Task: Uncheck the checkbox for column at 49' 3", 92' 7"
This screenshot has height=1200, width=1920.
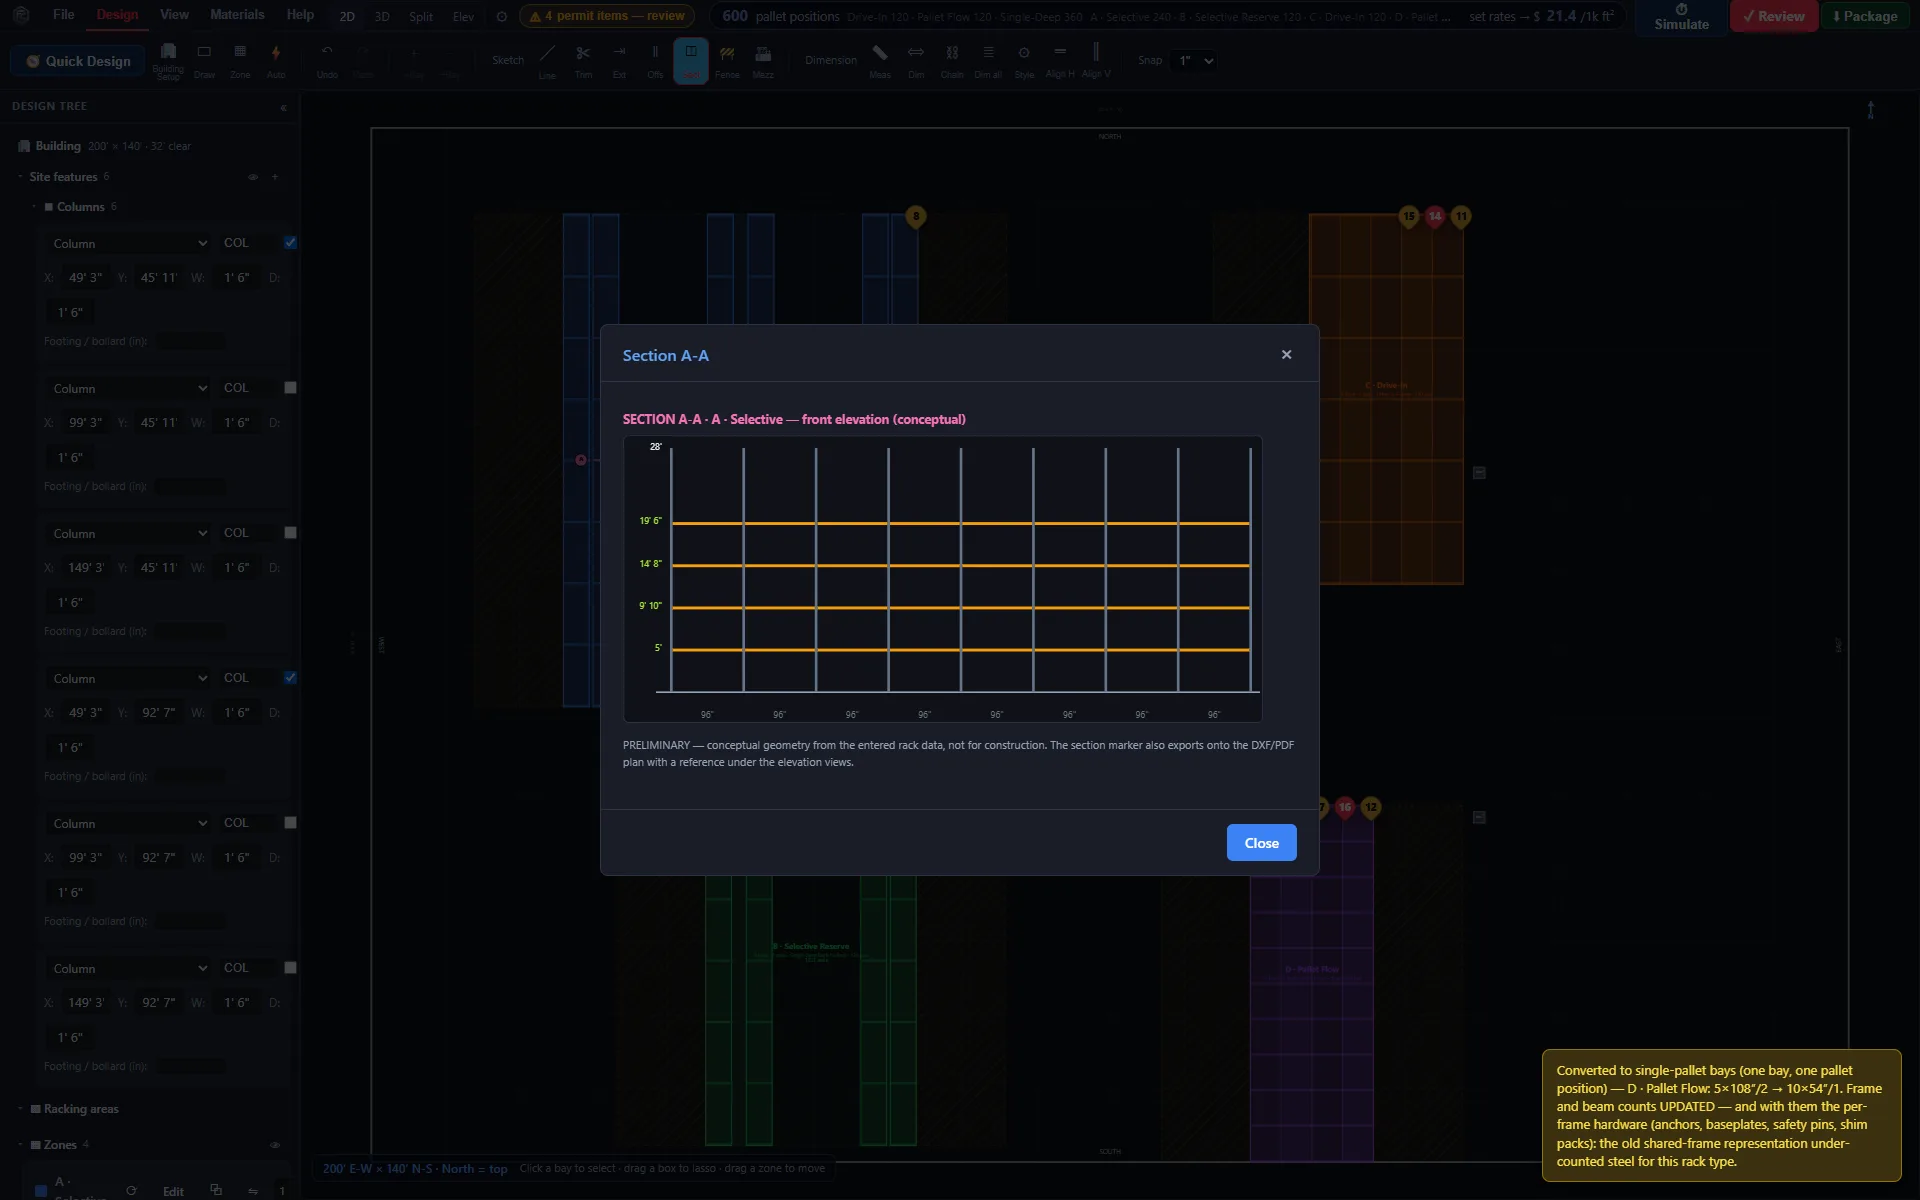Action: (290, 678)
